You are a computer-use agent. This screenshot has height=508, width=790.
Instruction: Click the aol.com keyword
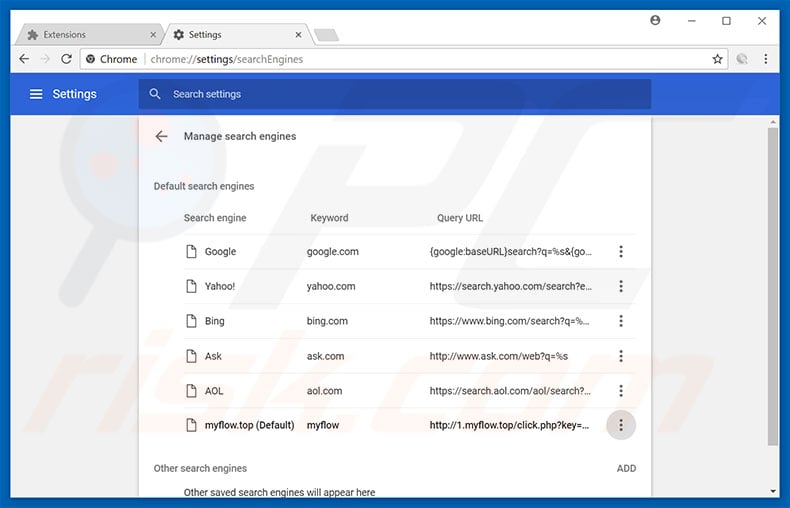(x=324, y=391)
